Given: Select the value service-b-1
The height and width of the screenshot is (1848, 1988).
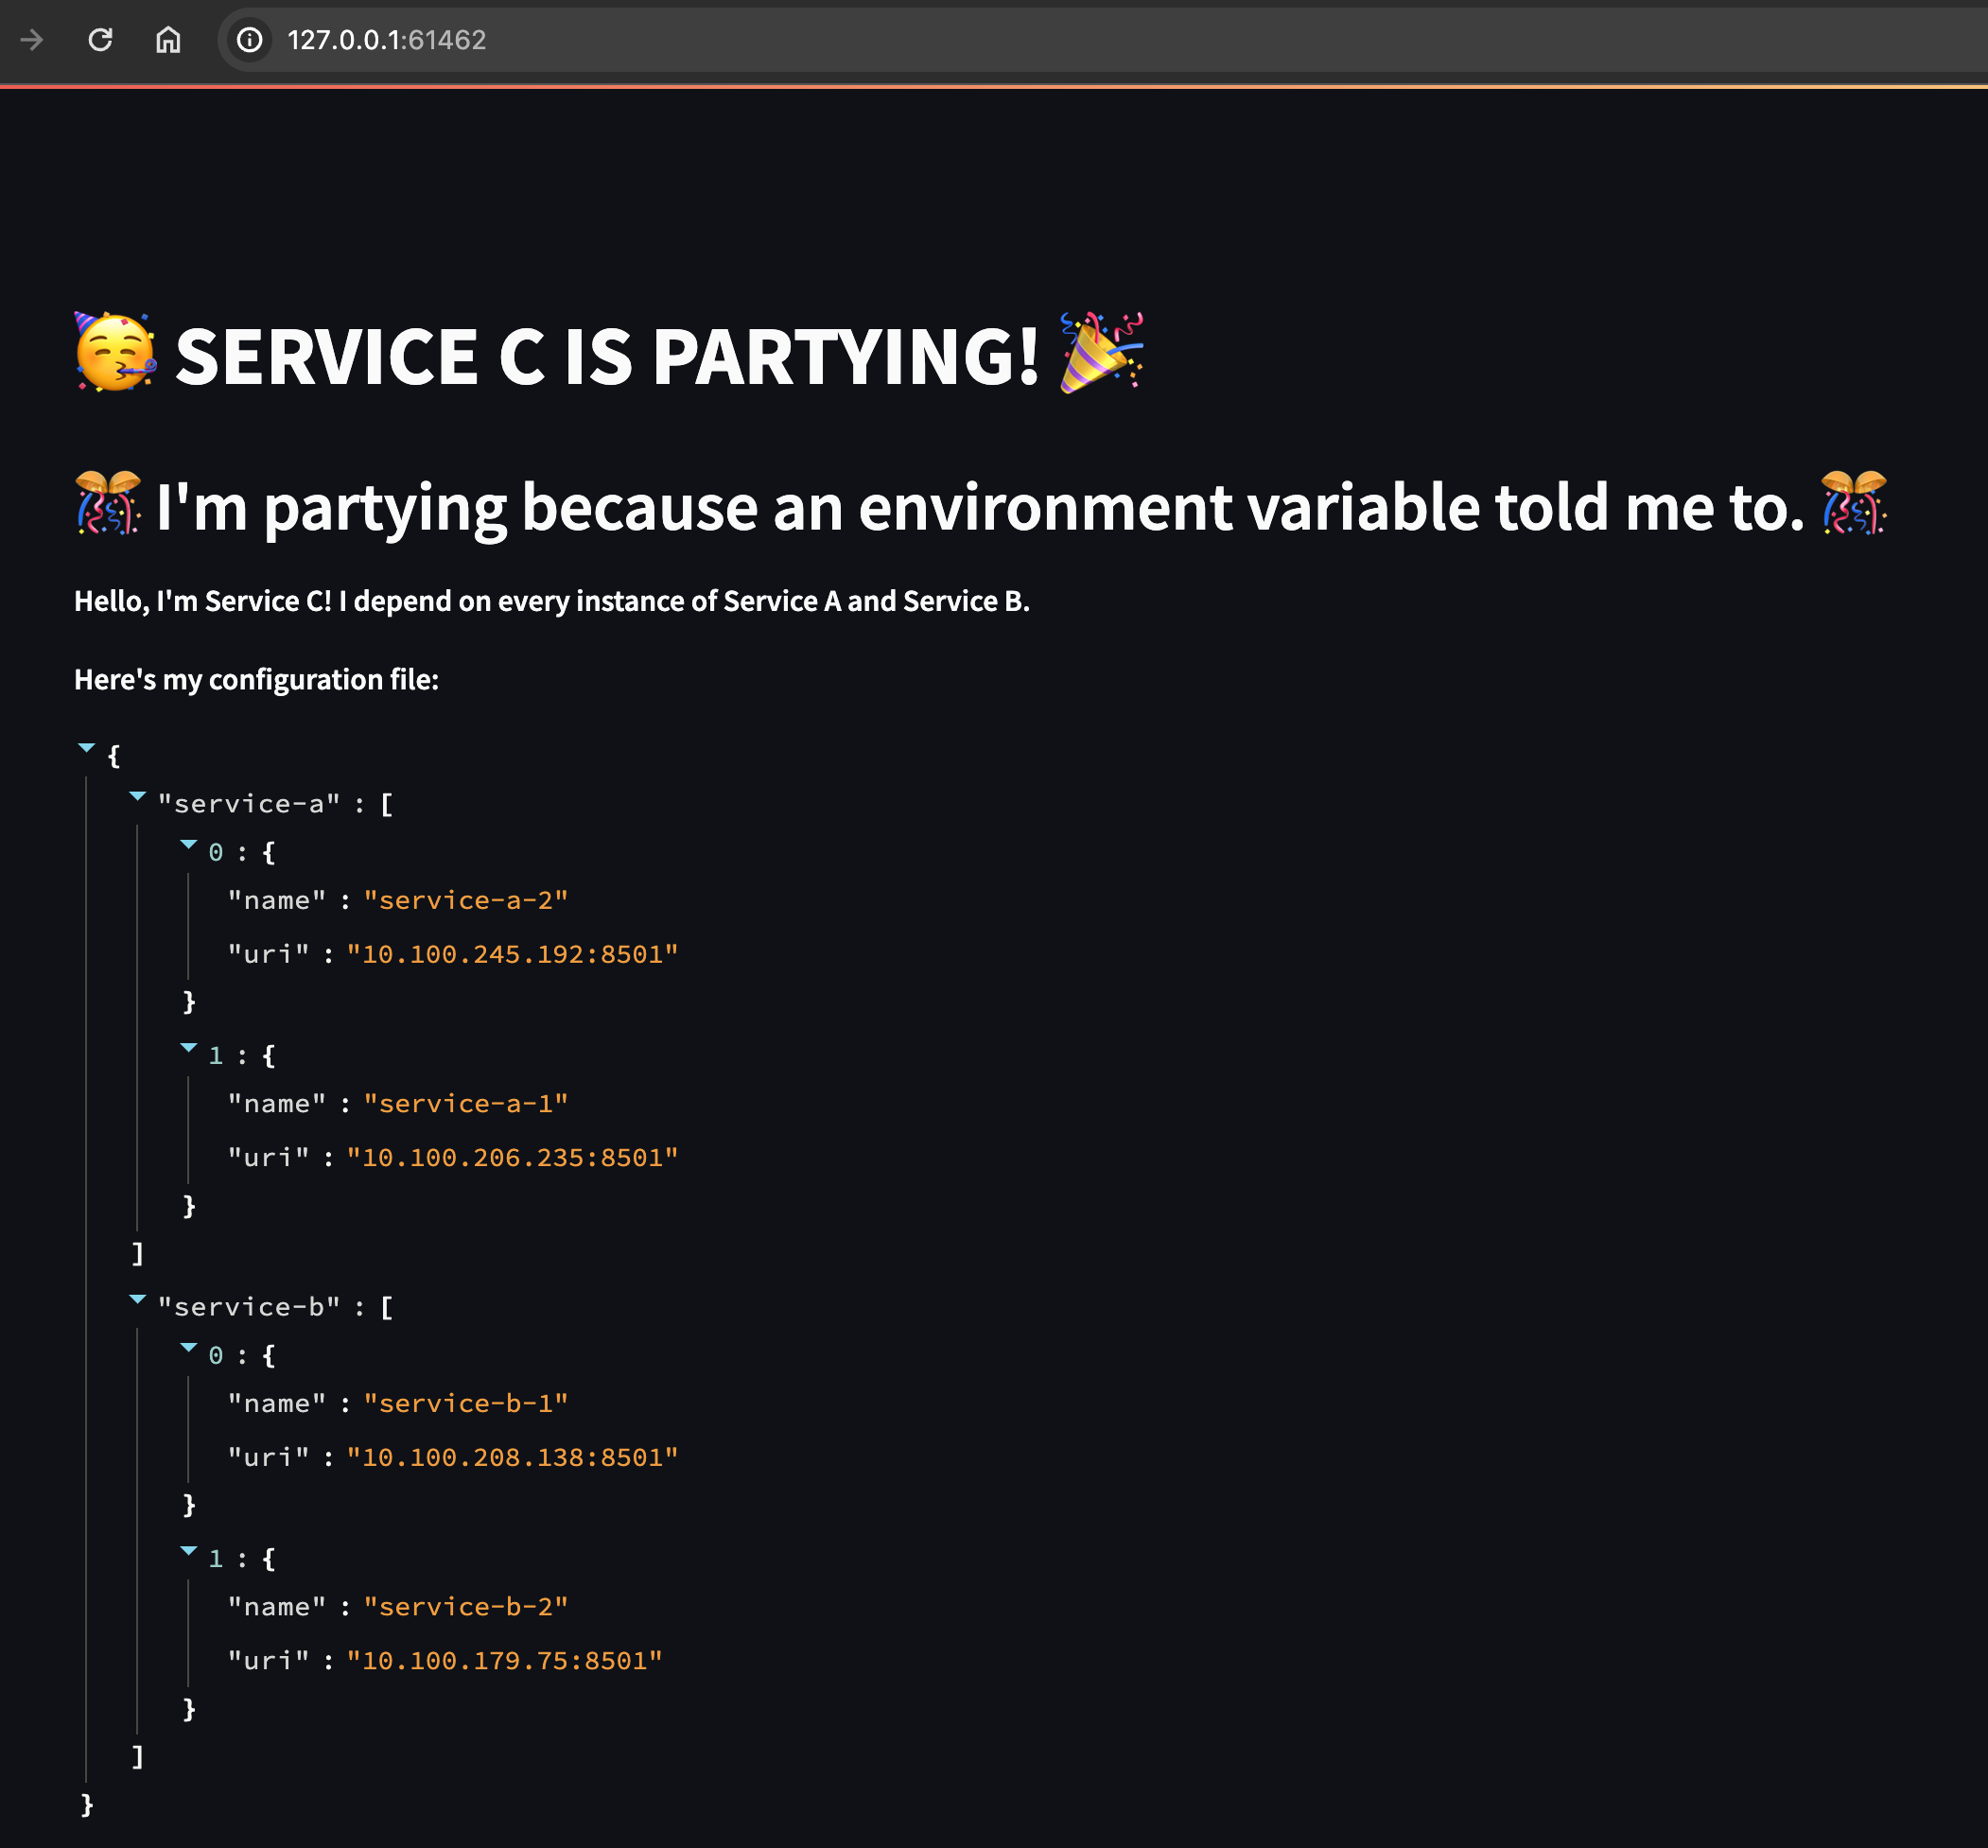Looking at the screenshot, I should point(466,1403).
